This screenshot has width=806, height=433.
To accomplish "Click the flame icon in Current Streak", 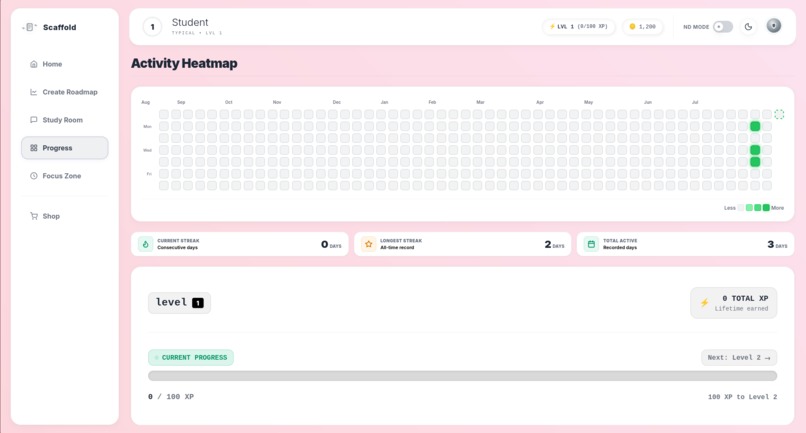I will tap(145, 244).
